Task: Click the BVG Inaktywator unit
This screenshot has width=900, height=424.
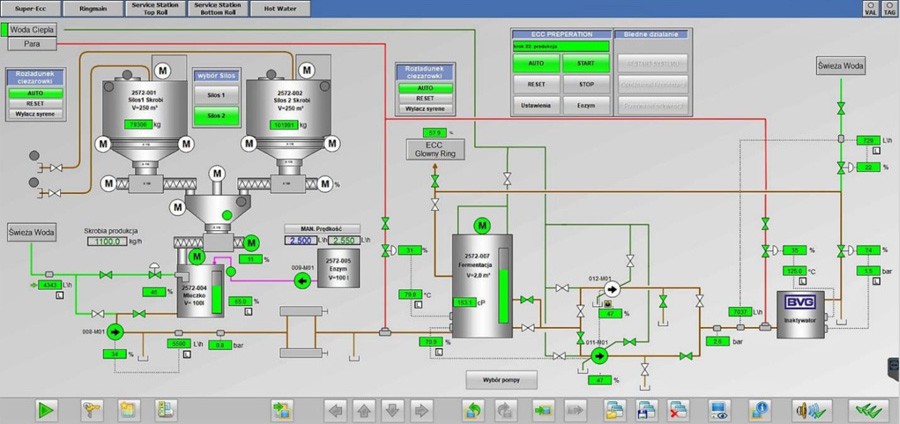Action: (800, 314)
